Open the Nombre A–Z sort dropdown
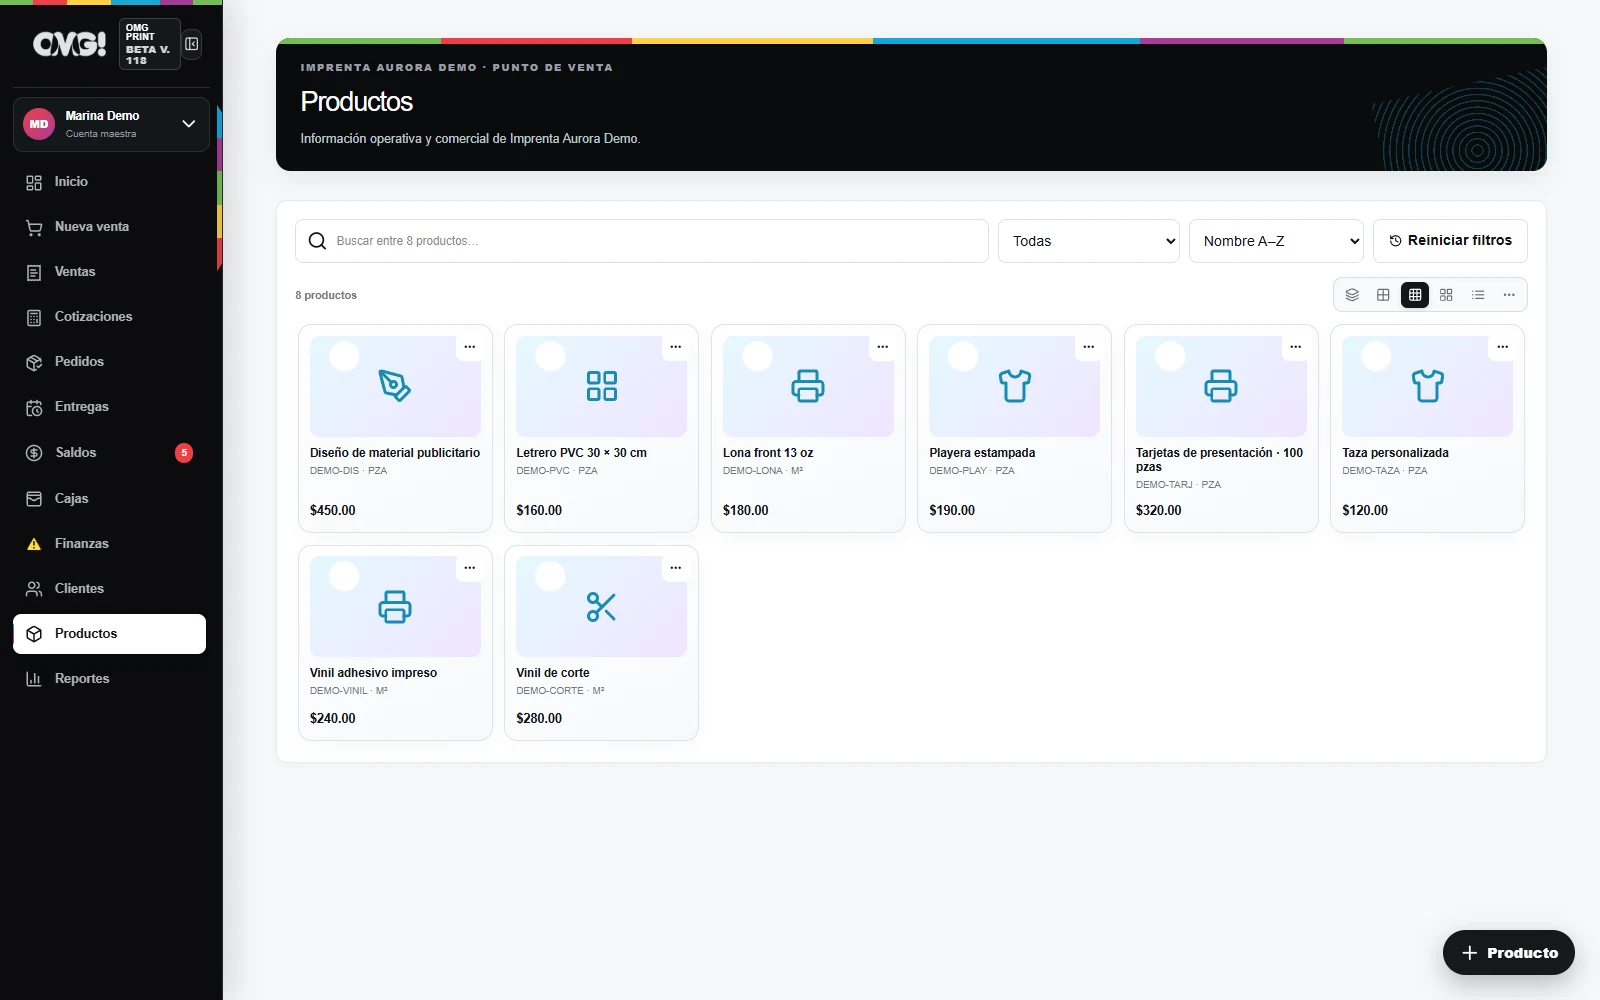 tap(1276, 241)
